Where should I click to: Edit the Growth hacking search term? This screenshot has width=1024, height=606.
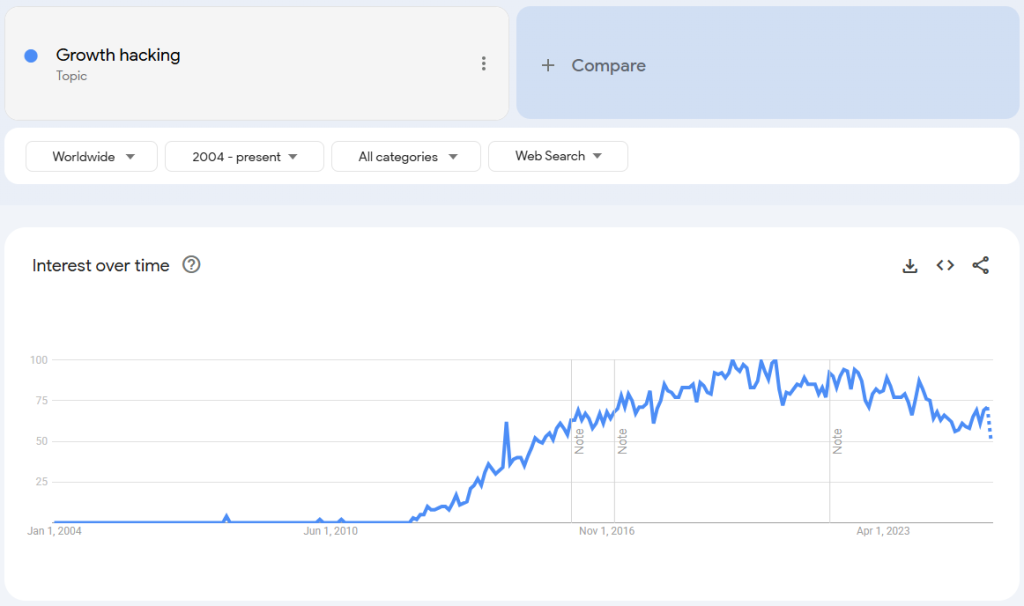tap(118, 56)
